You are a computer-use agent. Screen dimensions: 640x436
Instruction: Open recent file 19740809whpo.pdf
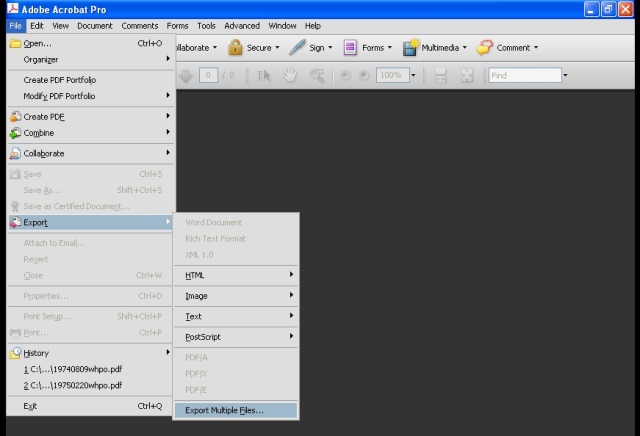91,369
